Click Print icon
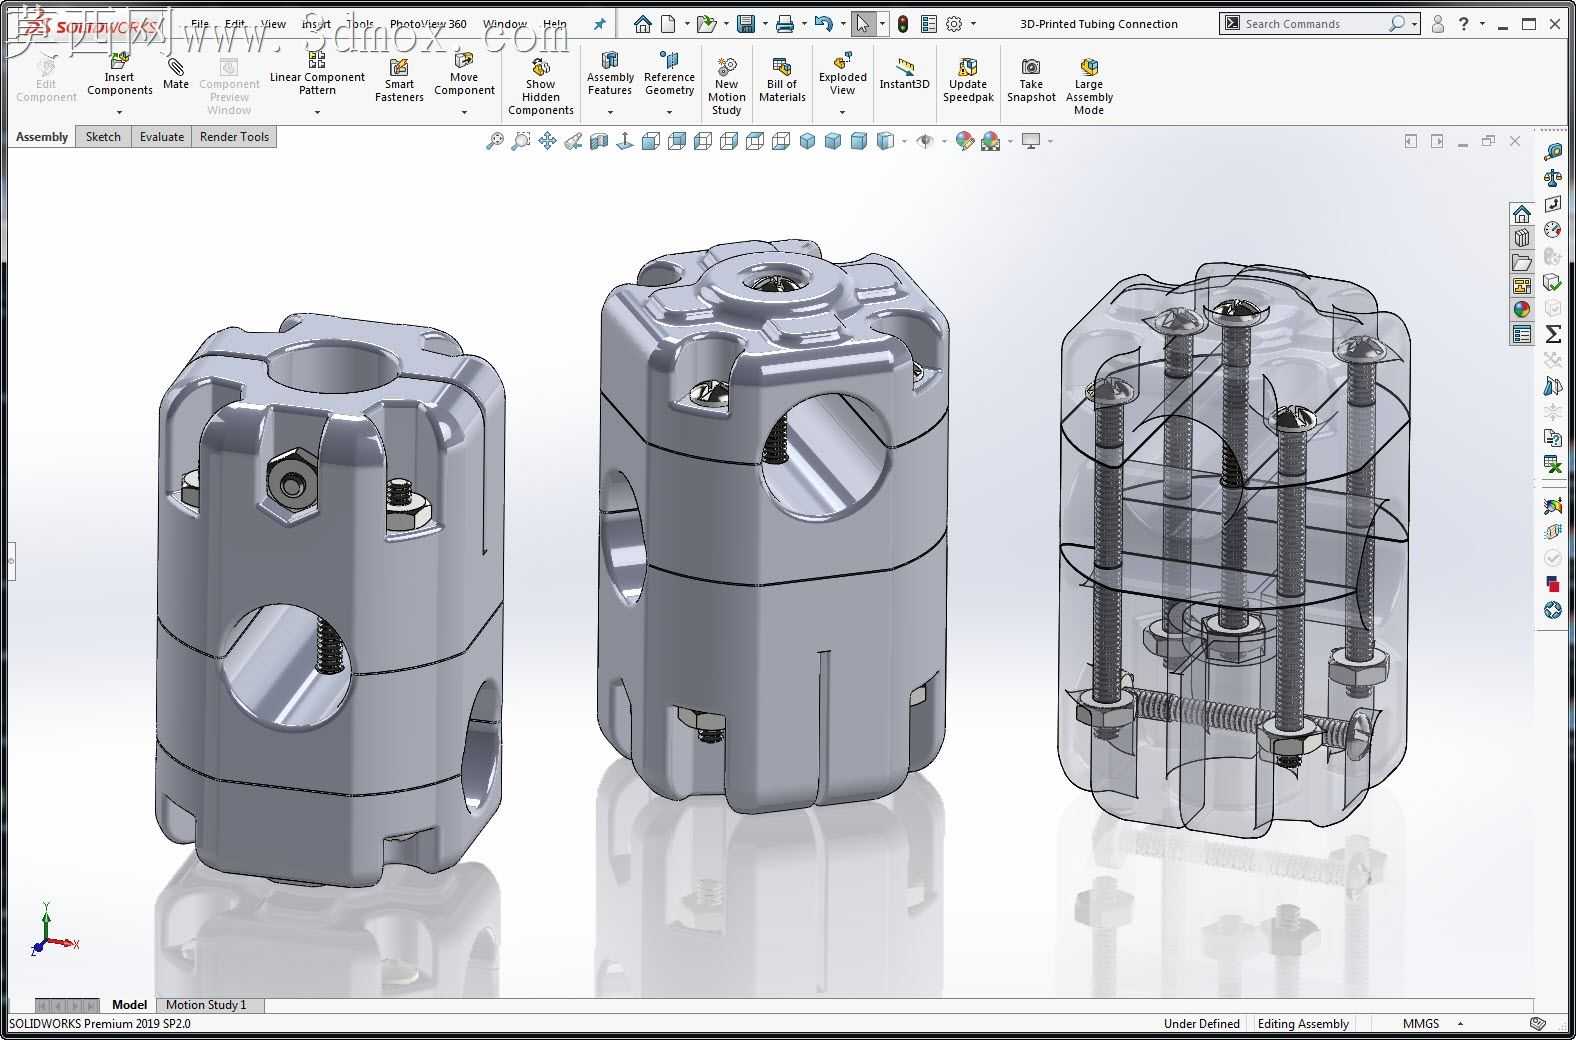Image resolution: width=1576 pixels, height=1040 pixels. 785,24
